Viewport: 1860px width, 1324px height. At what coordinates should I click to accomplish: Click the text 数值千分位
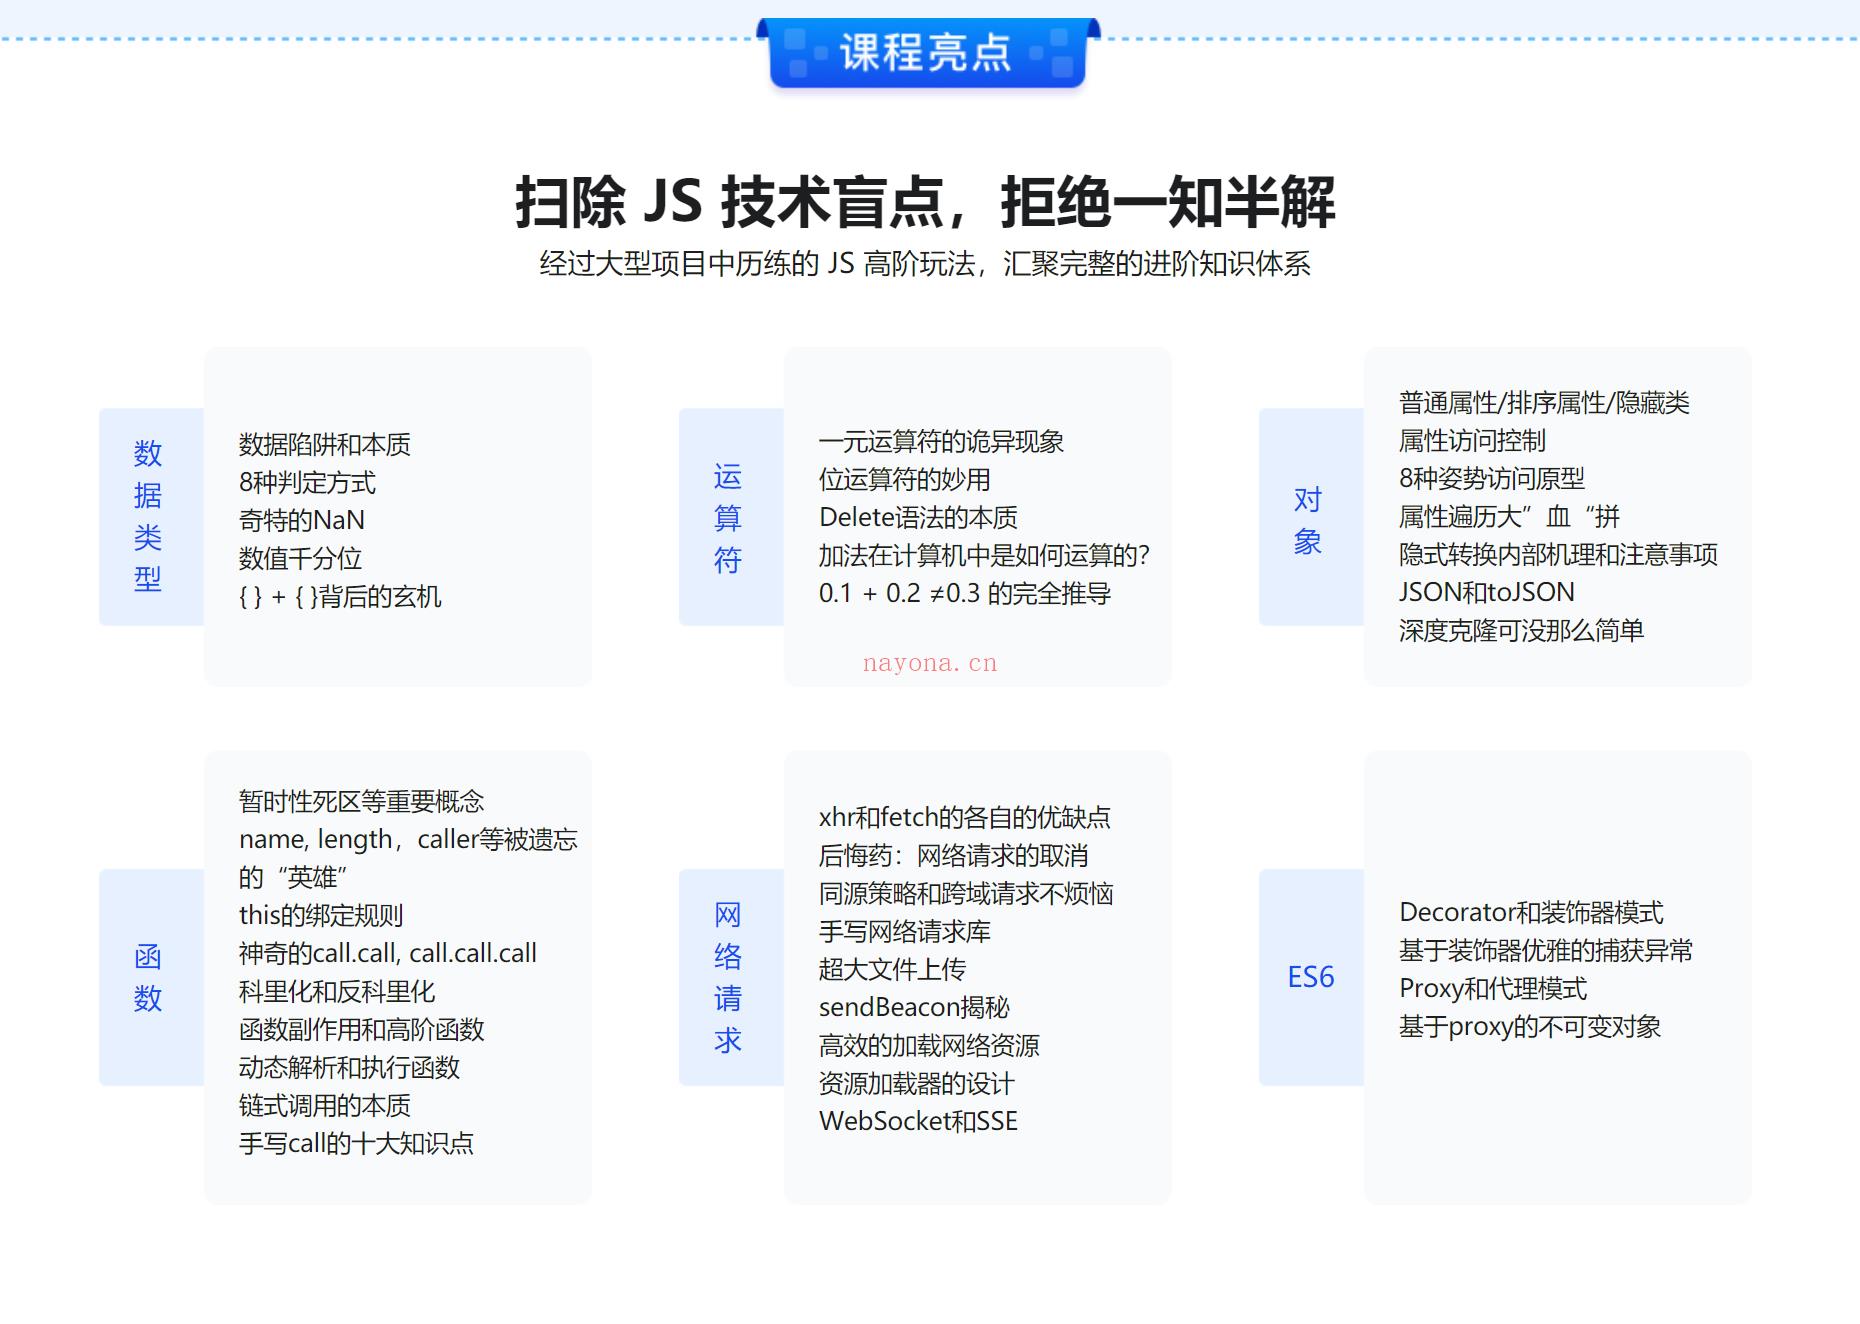coord(300,559)
